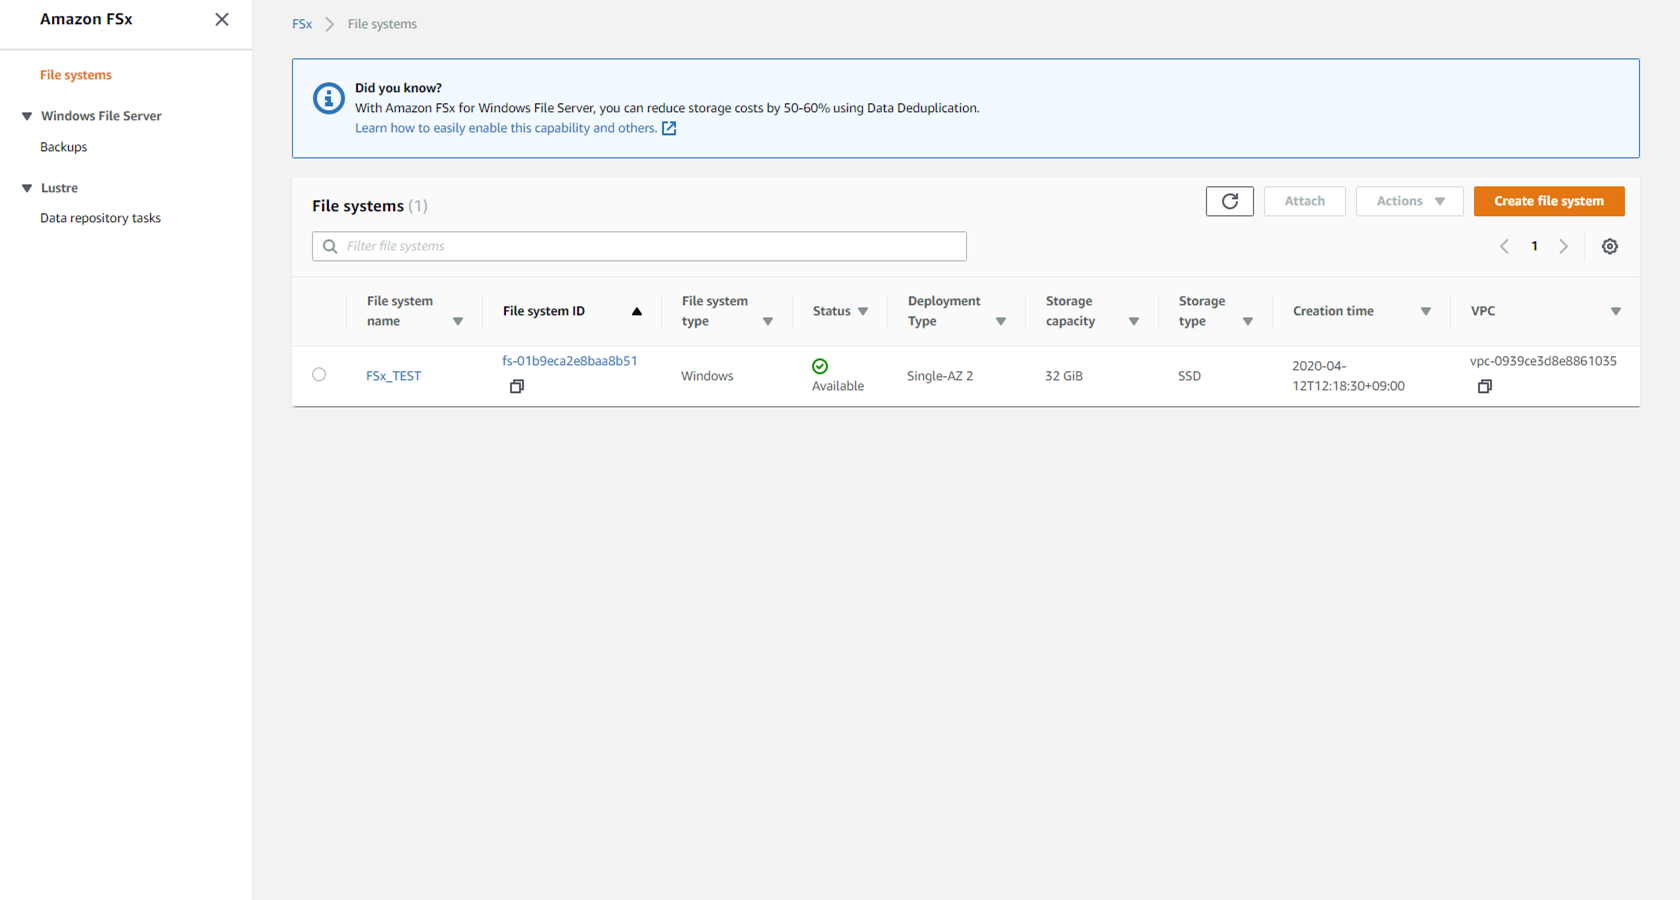This screenshot has height=900, width=1680.
Task: Sort by Status column
Action: 863,312
